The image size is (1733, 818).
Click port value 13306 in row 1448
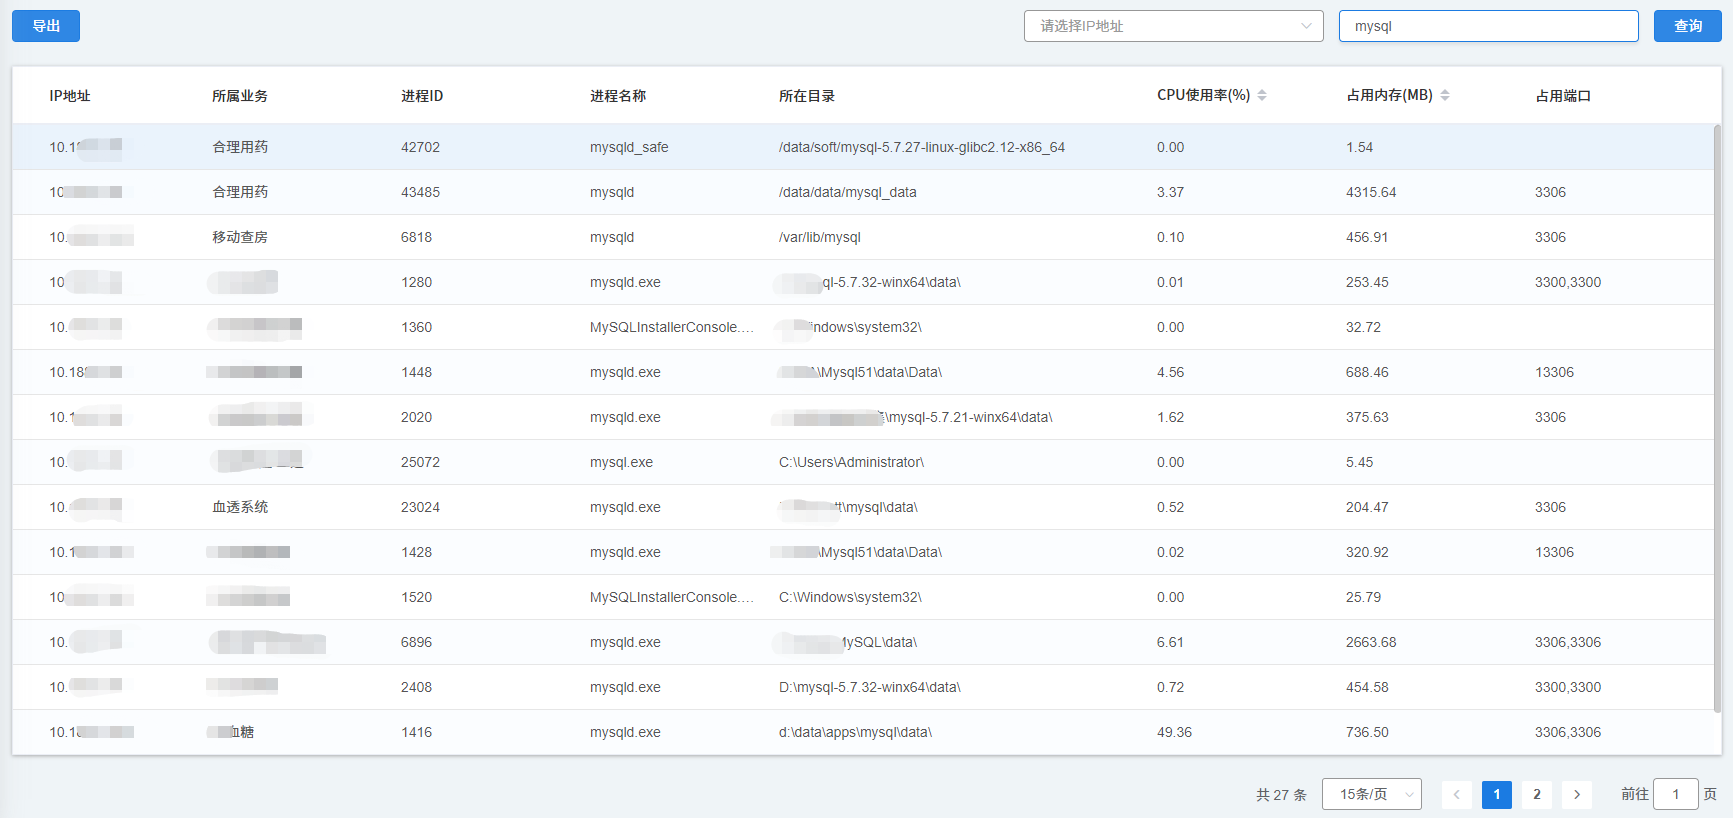1554,372
